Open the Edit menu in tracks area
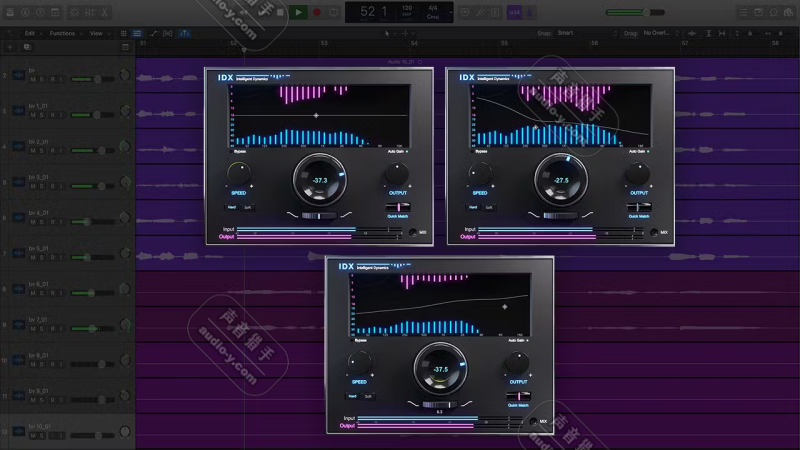The width and height of the screenshot is (800, 450). (30, 33)
